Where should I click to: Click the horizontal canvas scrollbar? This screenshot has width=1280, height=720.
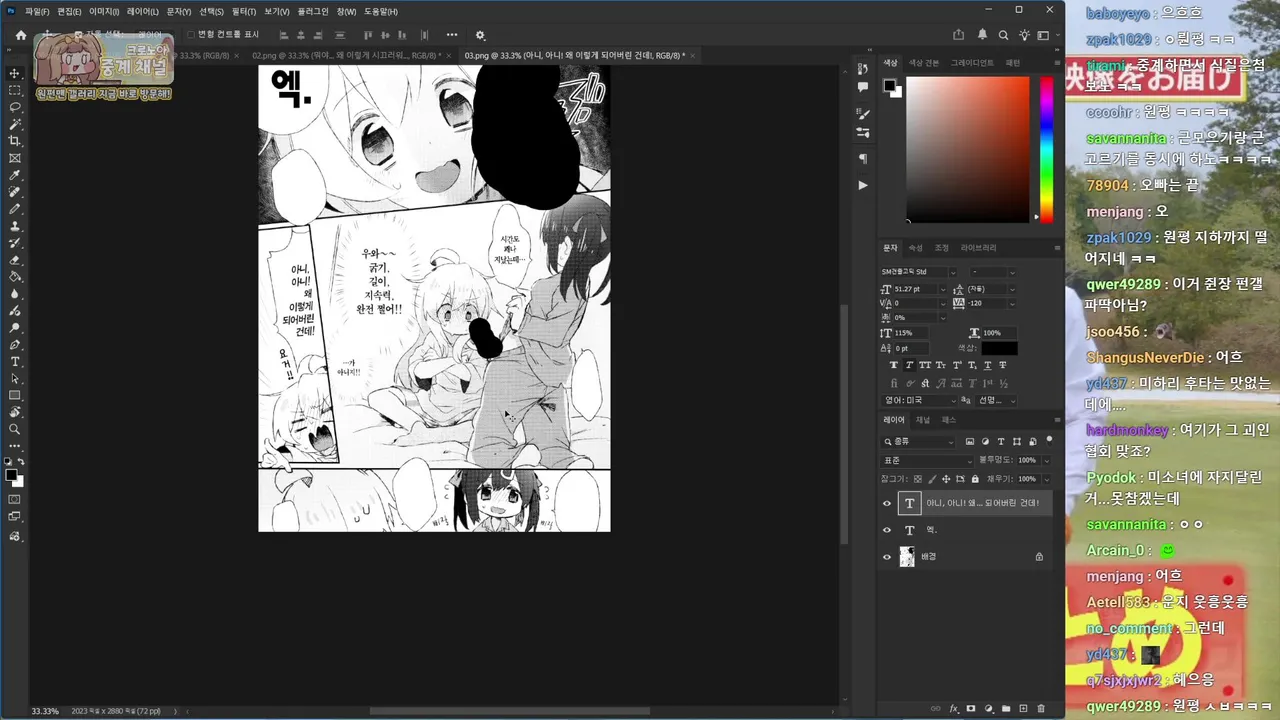pos(510,711)
